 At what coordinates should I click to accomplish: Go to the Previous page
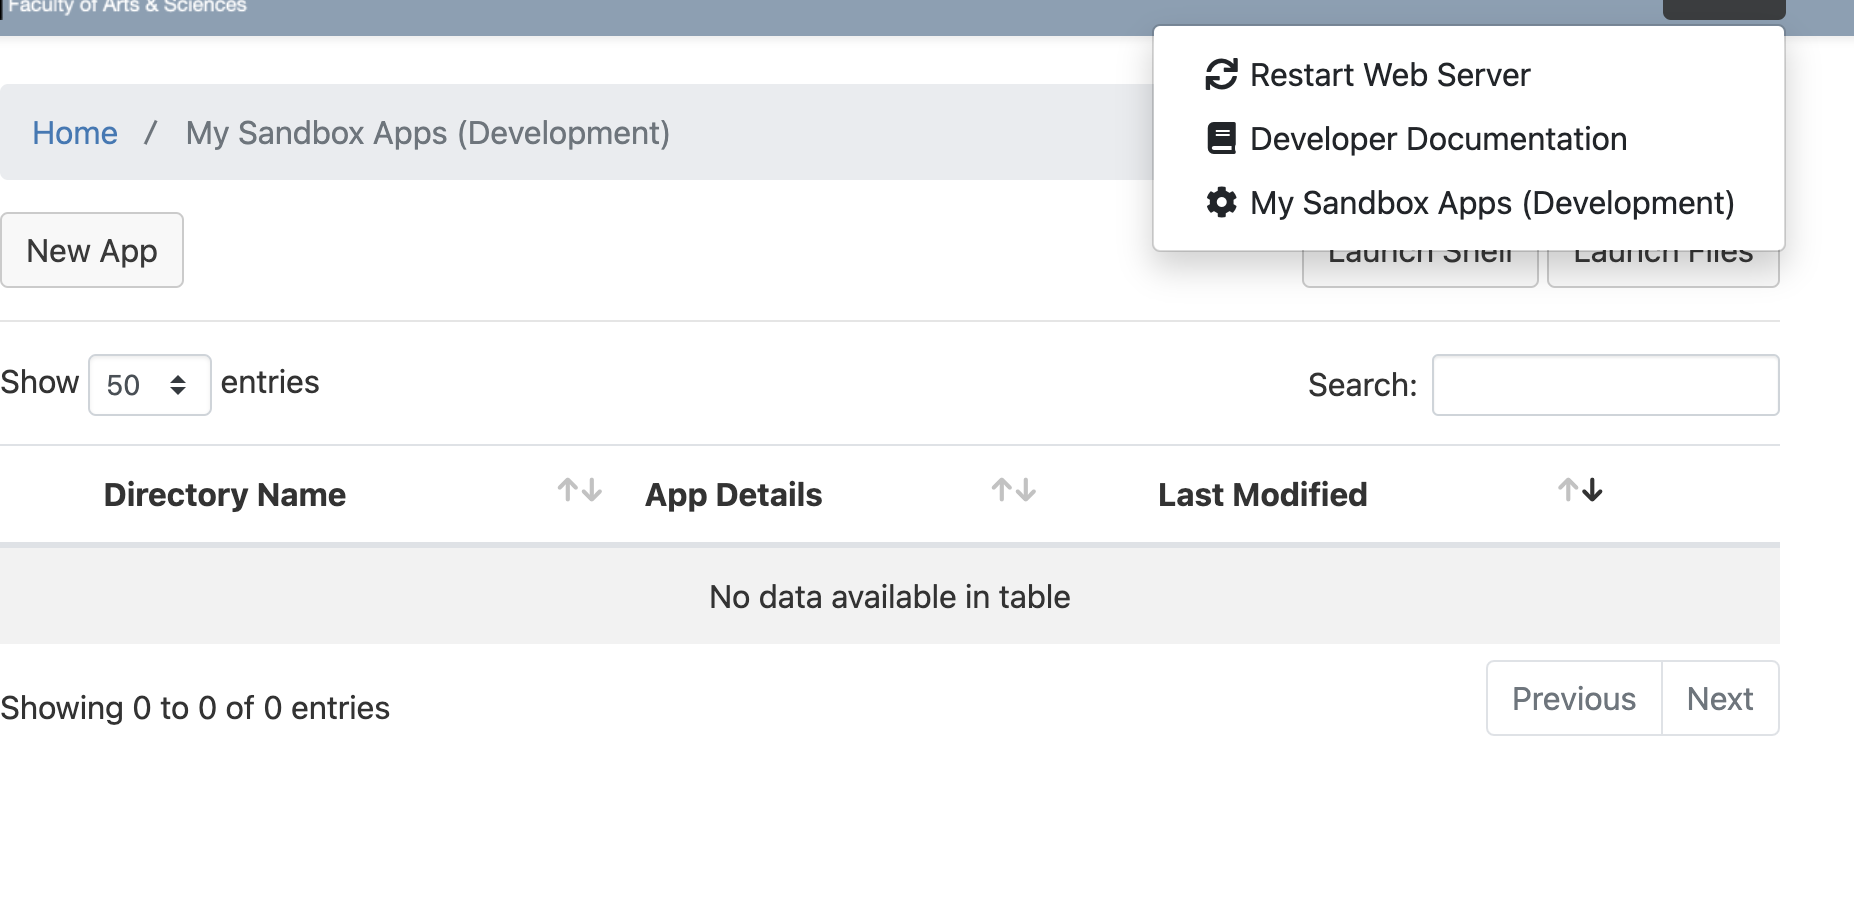point(1572,698)
